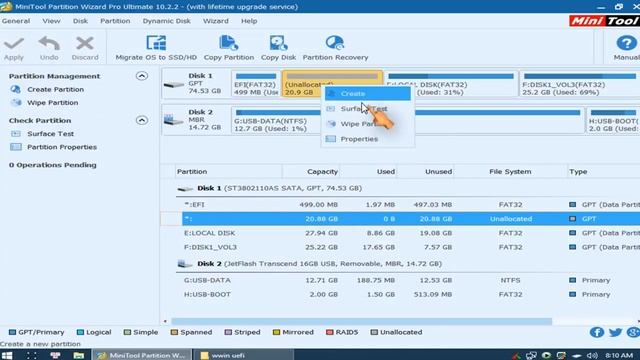Click Wipe Partition in the sidebar

click(x=52, y=103)
